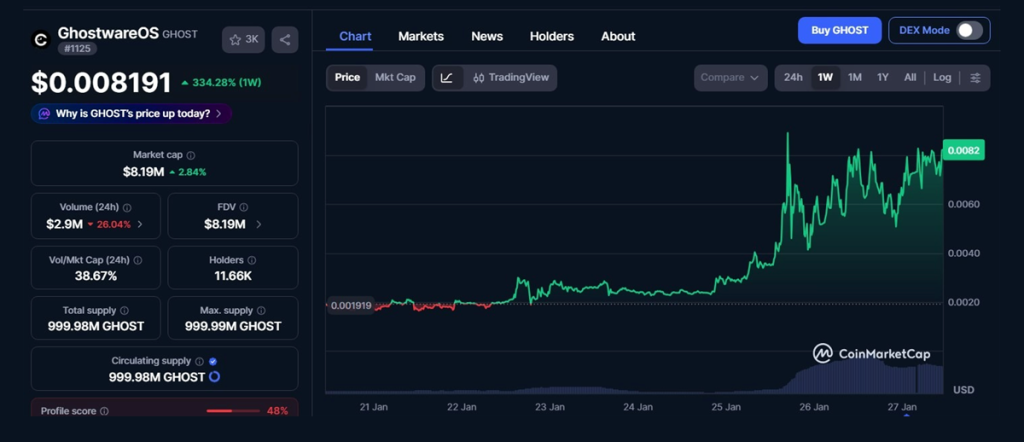Switch to the Markets tab
The width and height of the screenshot is (1024, 442).
[421, 36]
